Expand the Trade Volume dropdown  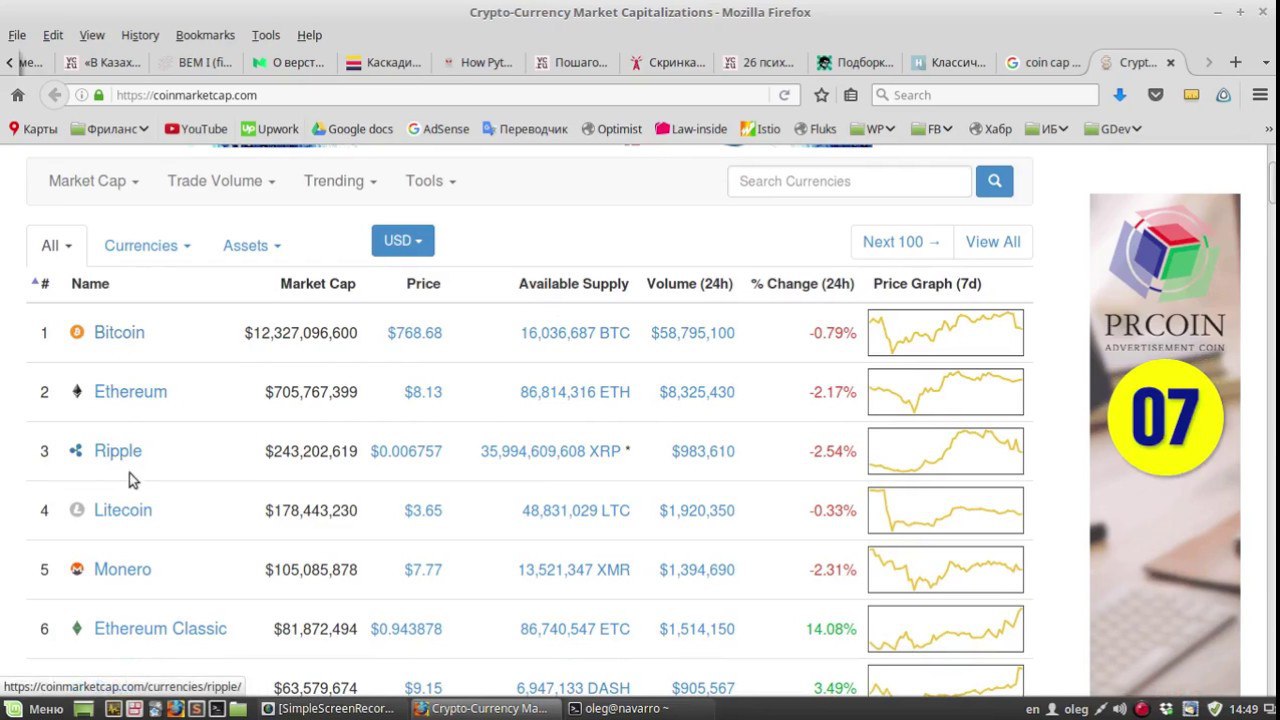pos(221,181)
